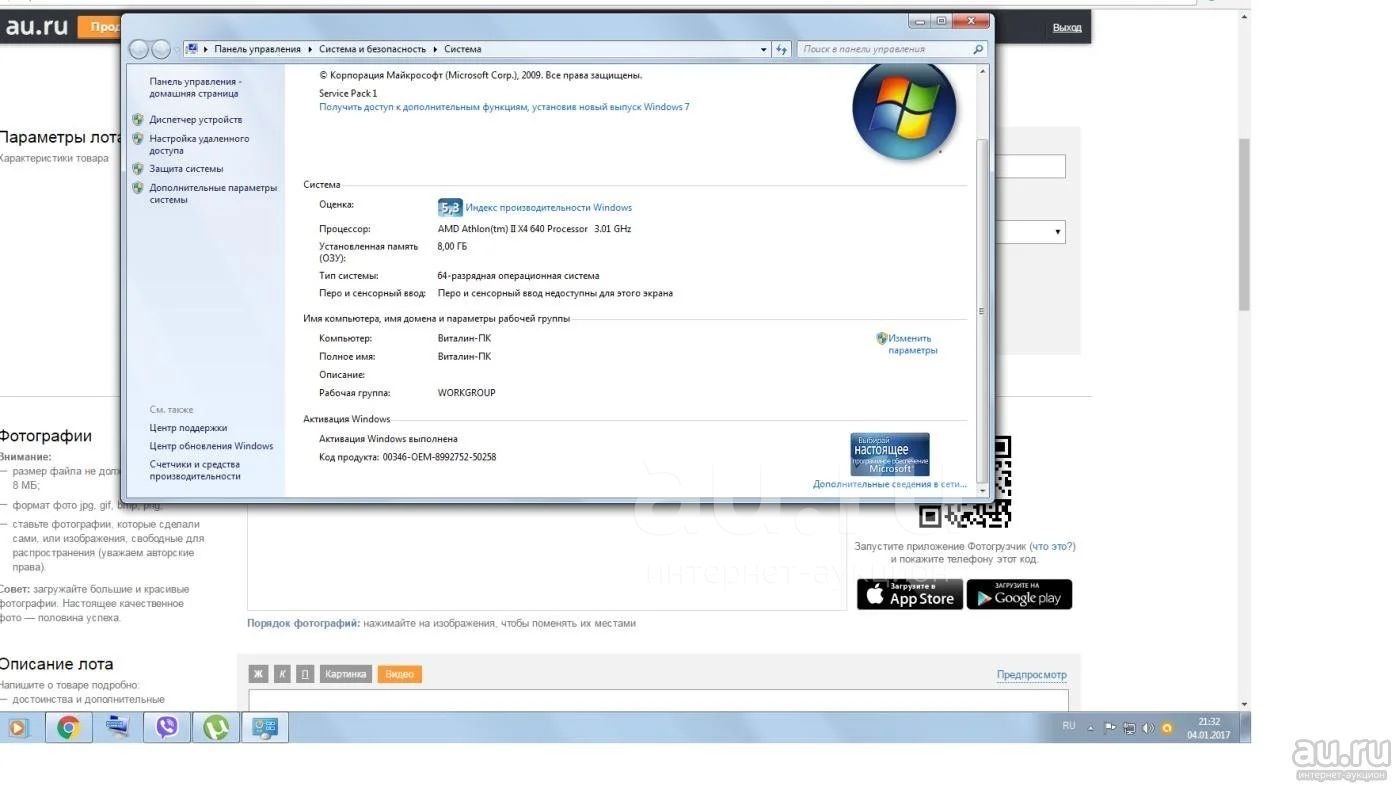Click the volume speaker tray icon
This screenshot has width=1400, height=786.
1148,728
